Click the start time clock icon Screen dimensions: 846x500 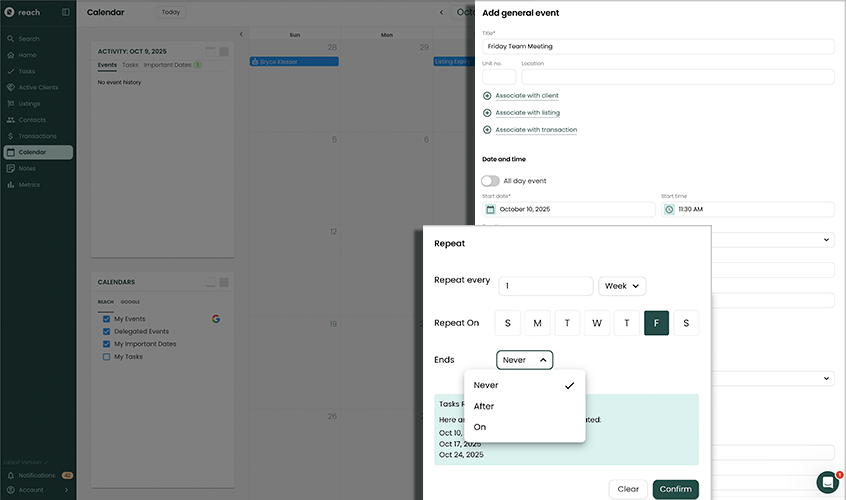click(669, 210)
